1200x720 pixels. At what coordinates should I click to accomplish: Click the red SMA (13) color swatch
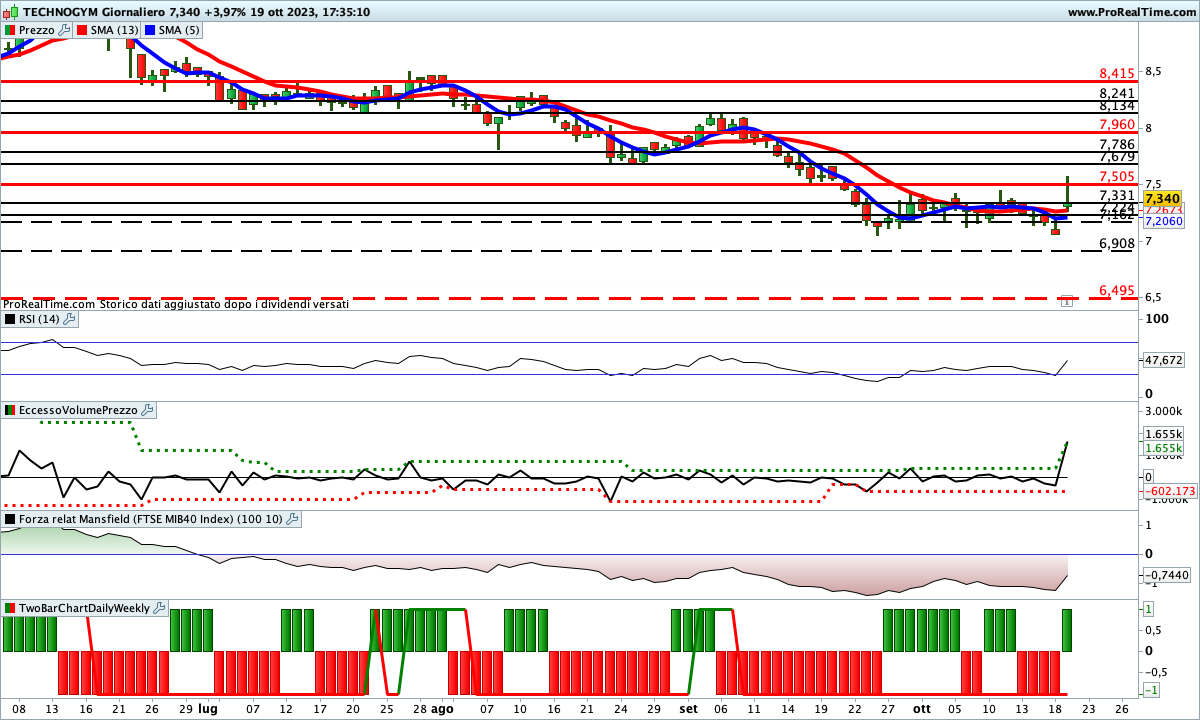pyautogui.click(x=83, y=30)
